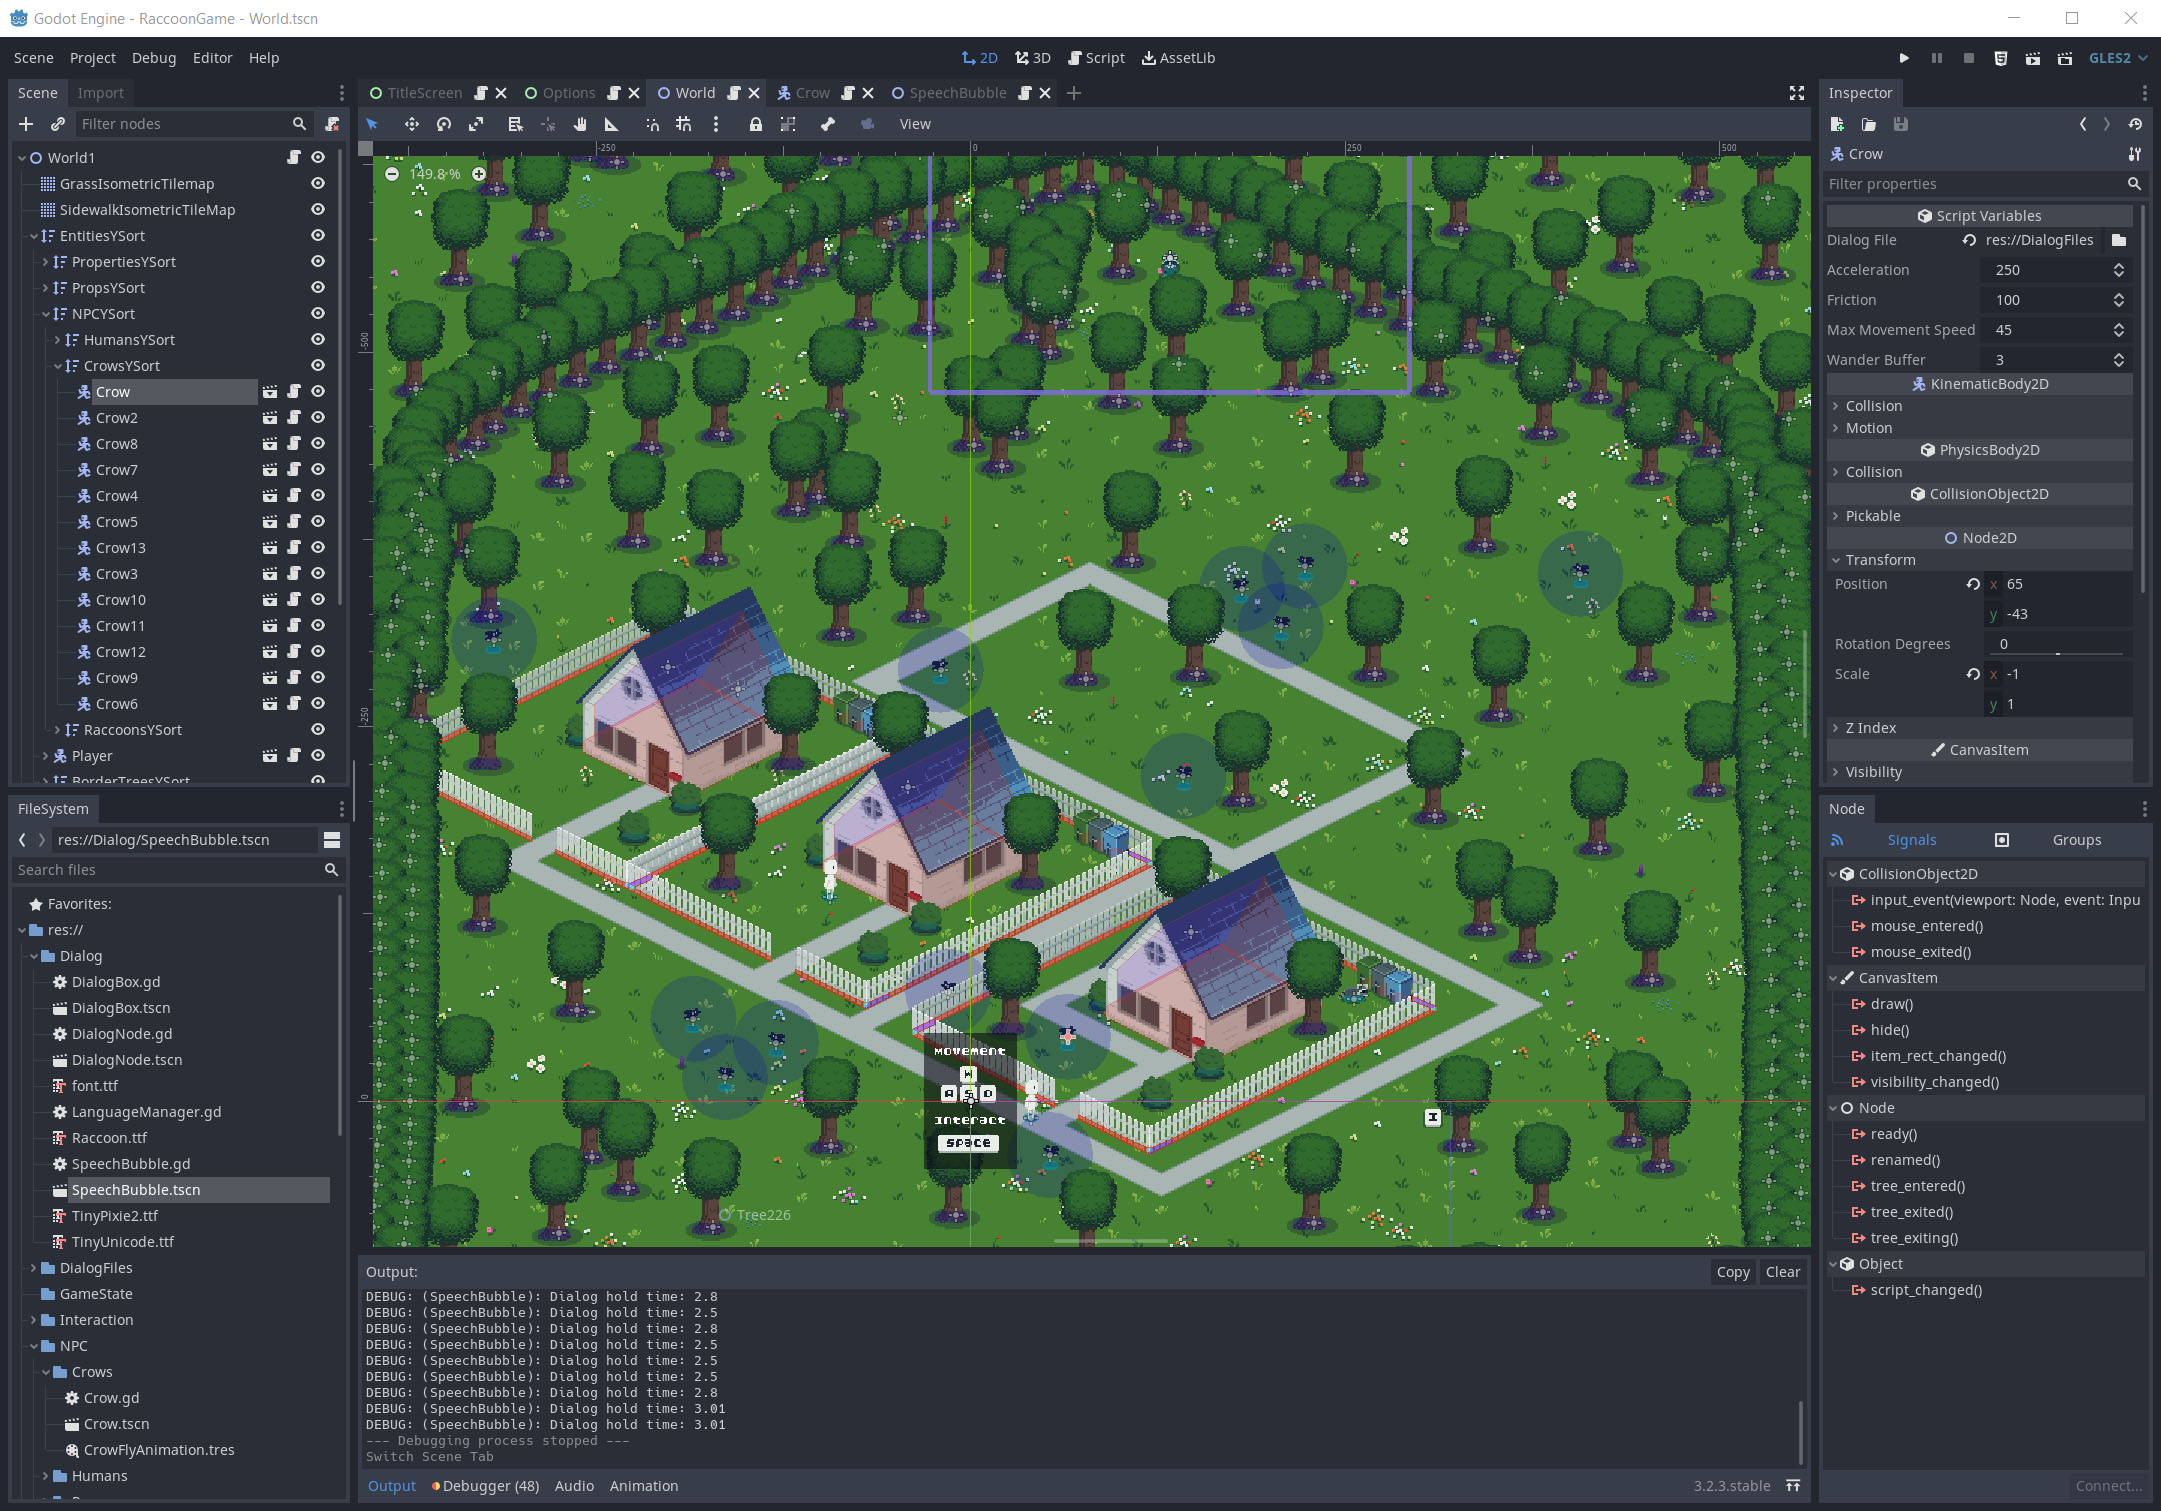2161x1511 pixels.
Task: Expand the Z Index section in Inspector
Action: coord(1870,728)
